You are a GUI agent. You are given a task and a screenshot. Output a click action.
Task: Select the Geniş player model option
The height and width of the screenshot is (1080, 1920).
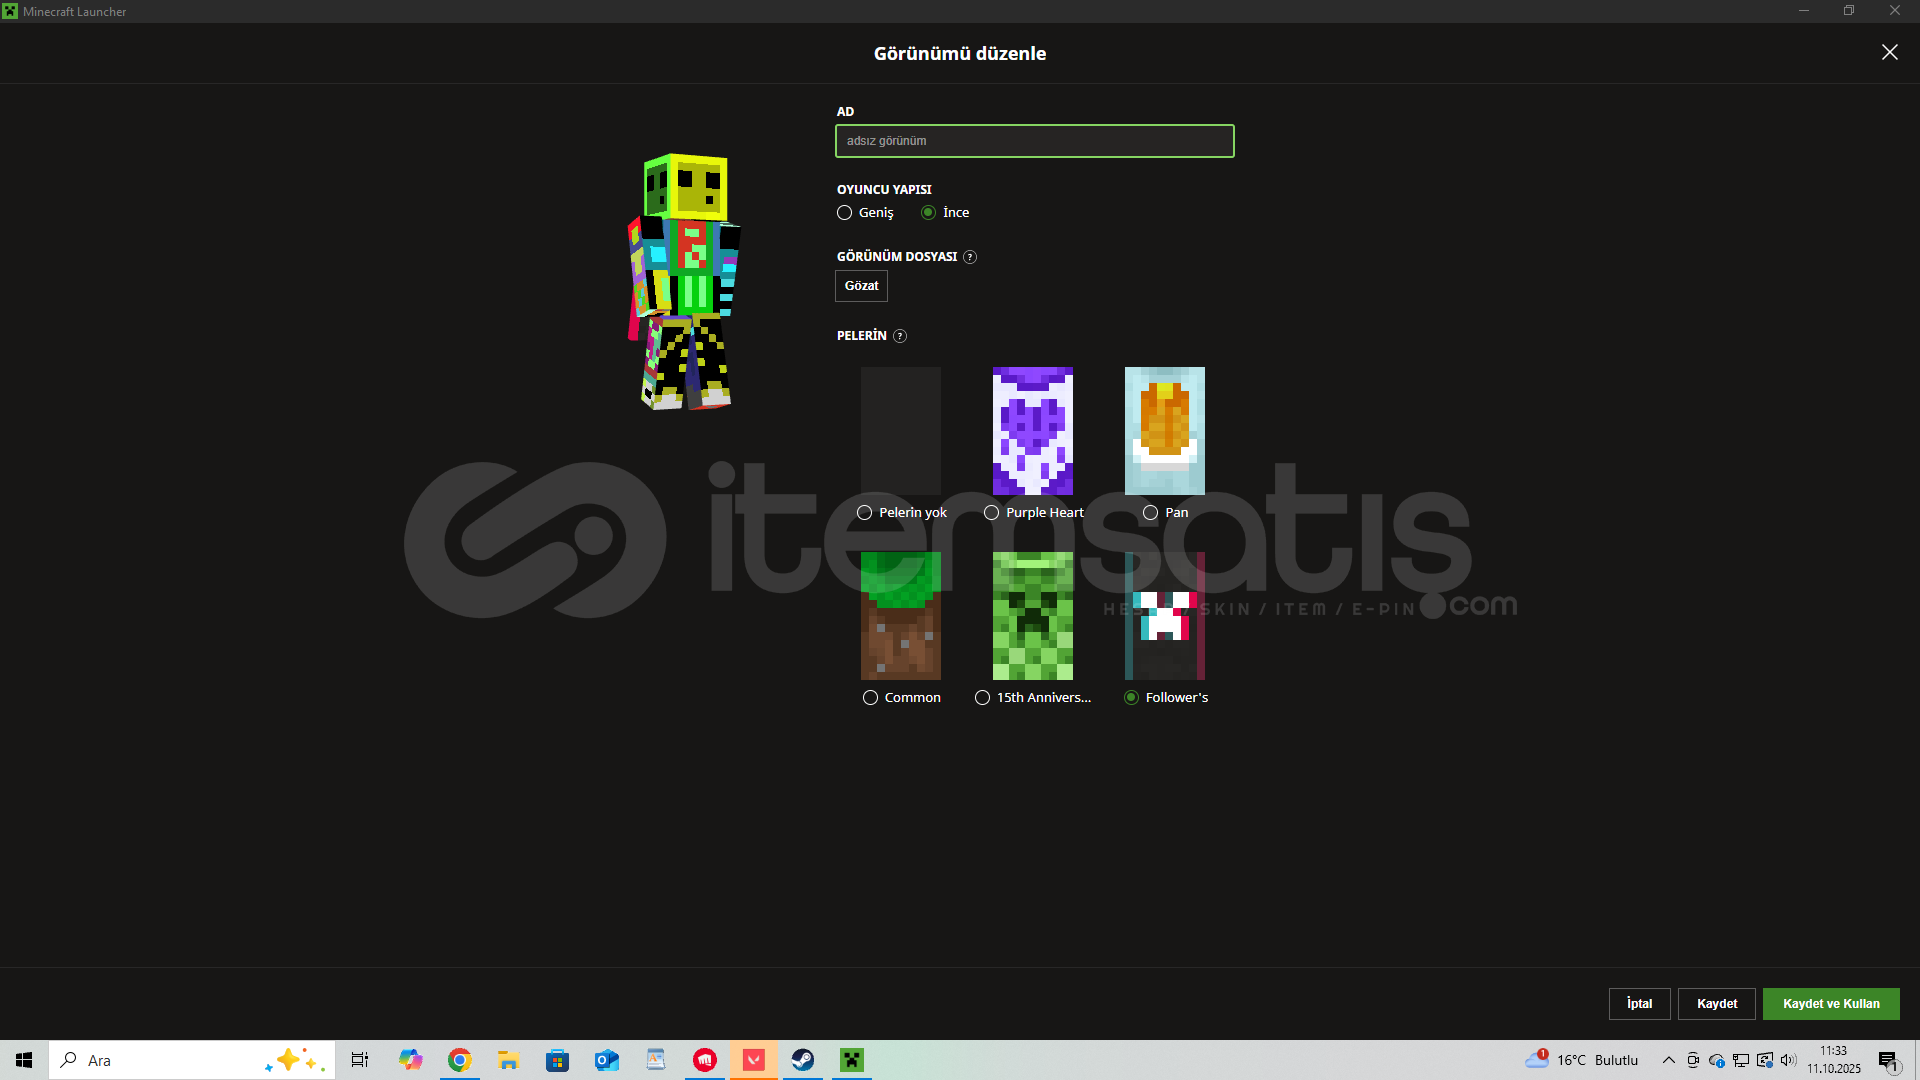tap(844, 212)
